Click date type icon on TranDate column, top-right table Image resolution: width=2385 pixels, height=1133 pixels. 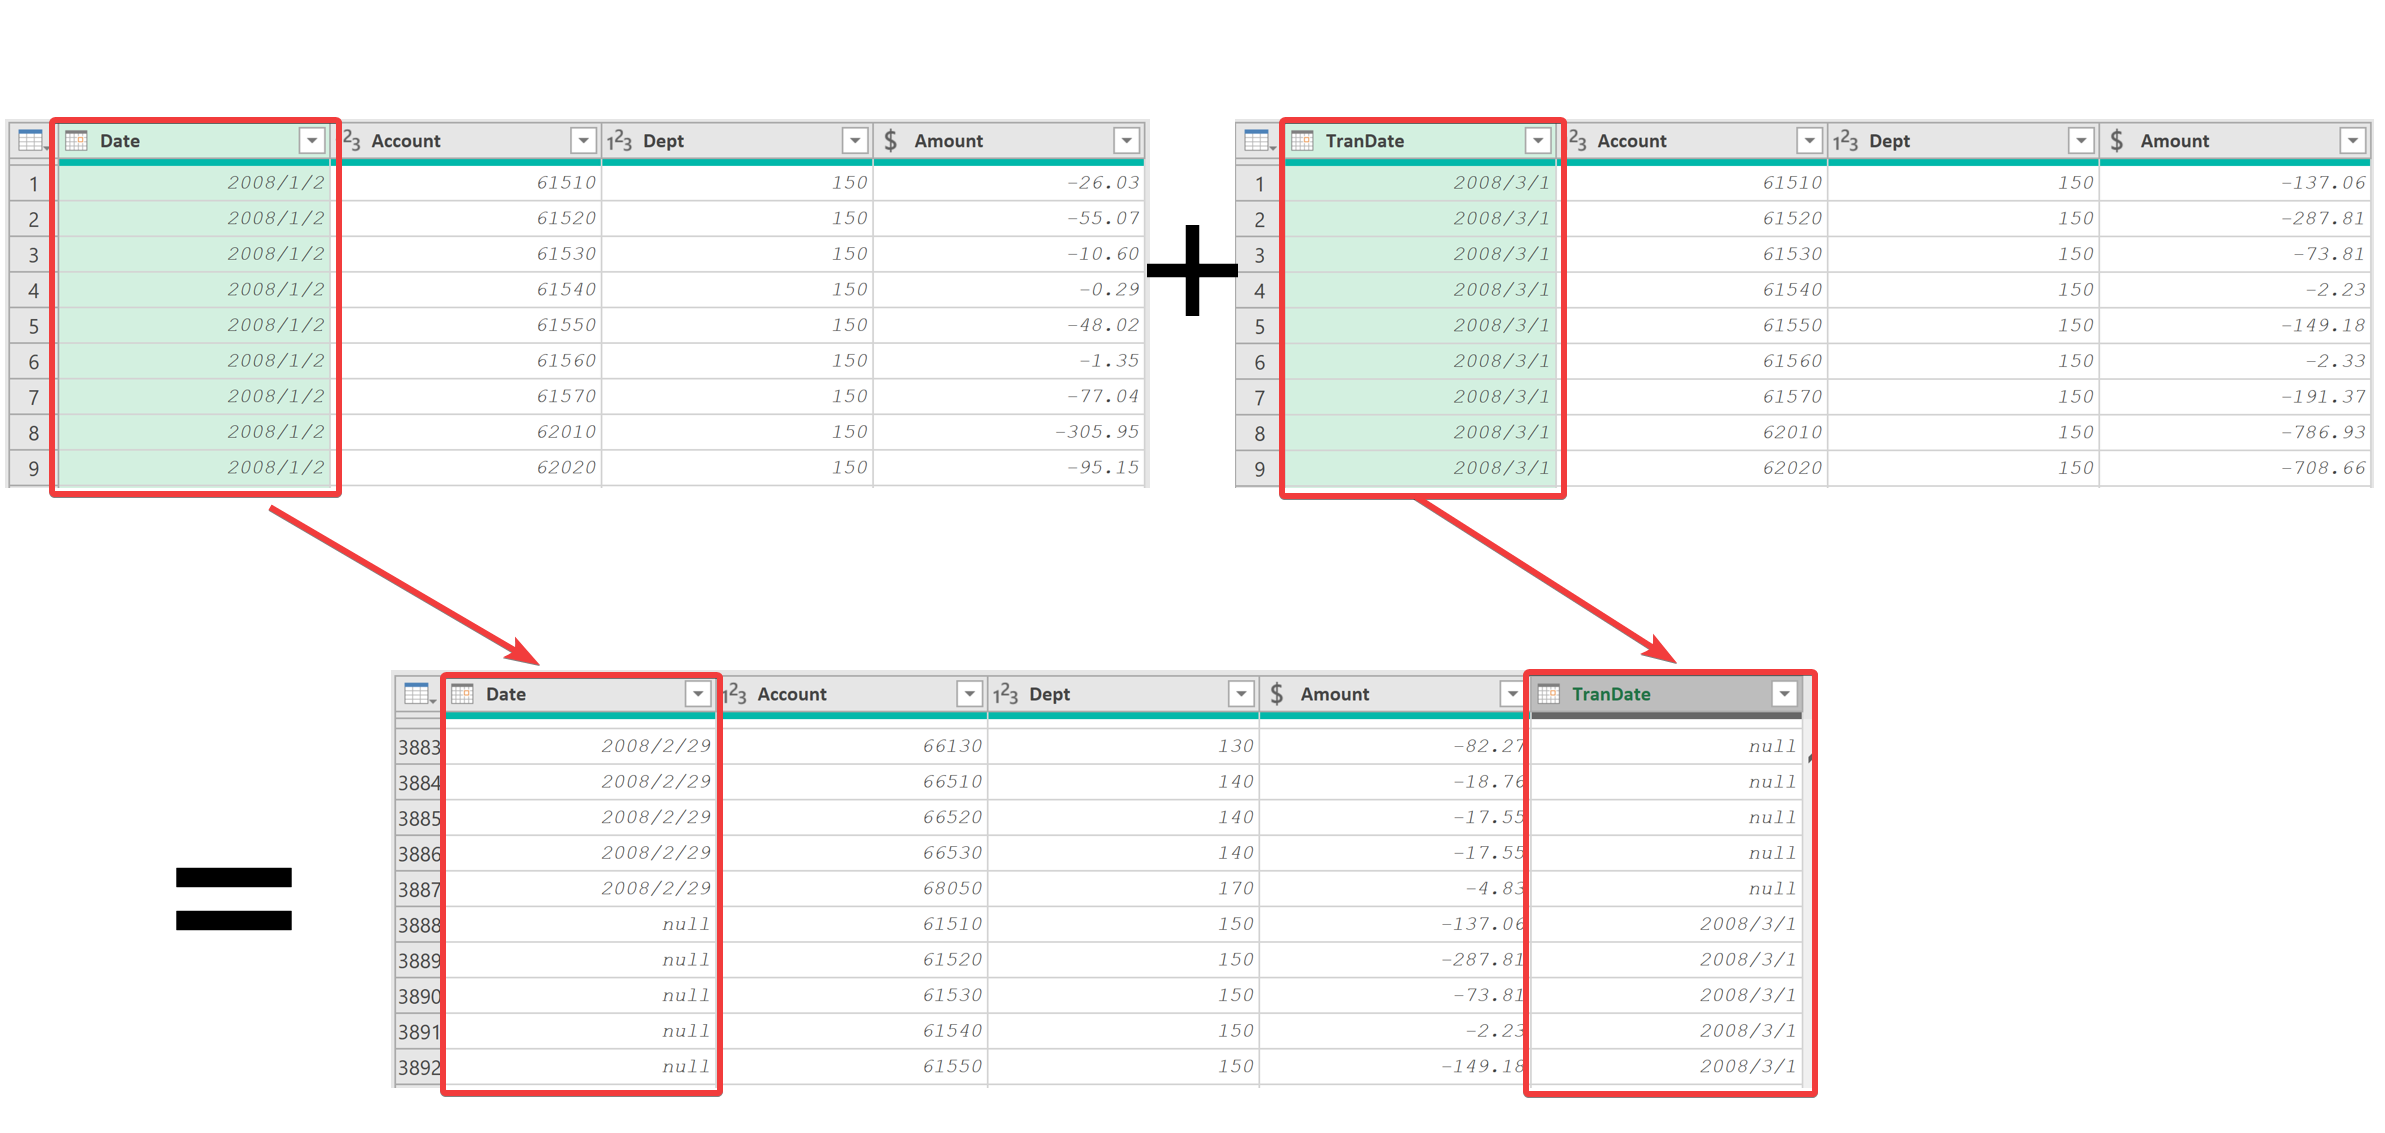1302,141
